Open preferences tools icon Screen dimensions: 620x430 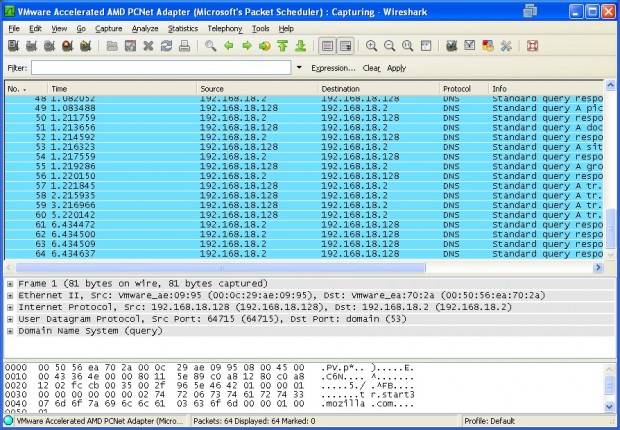pyautogui.click(x=506, y=46)
